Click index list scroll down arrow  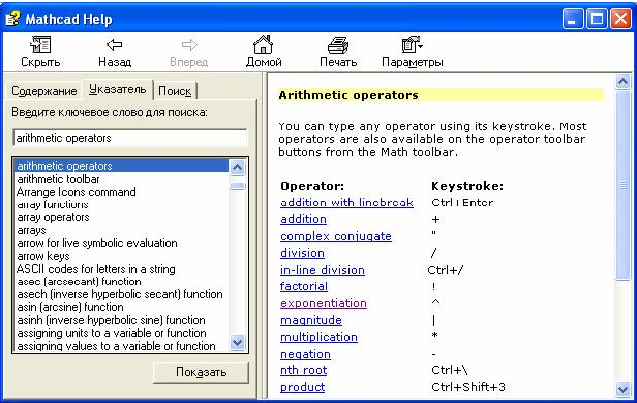coord(238,342)
